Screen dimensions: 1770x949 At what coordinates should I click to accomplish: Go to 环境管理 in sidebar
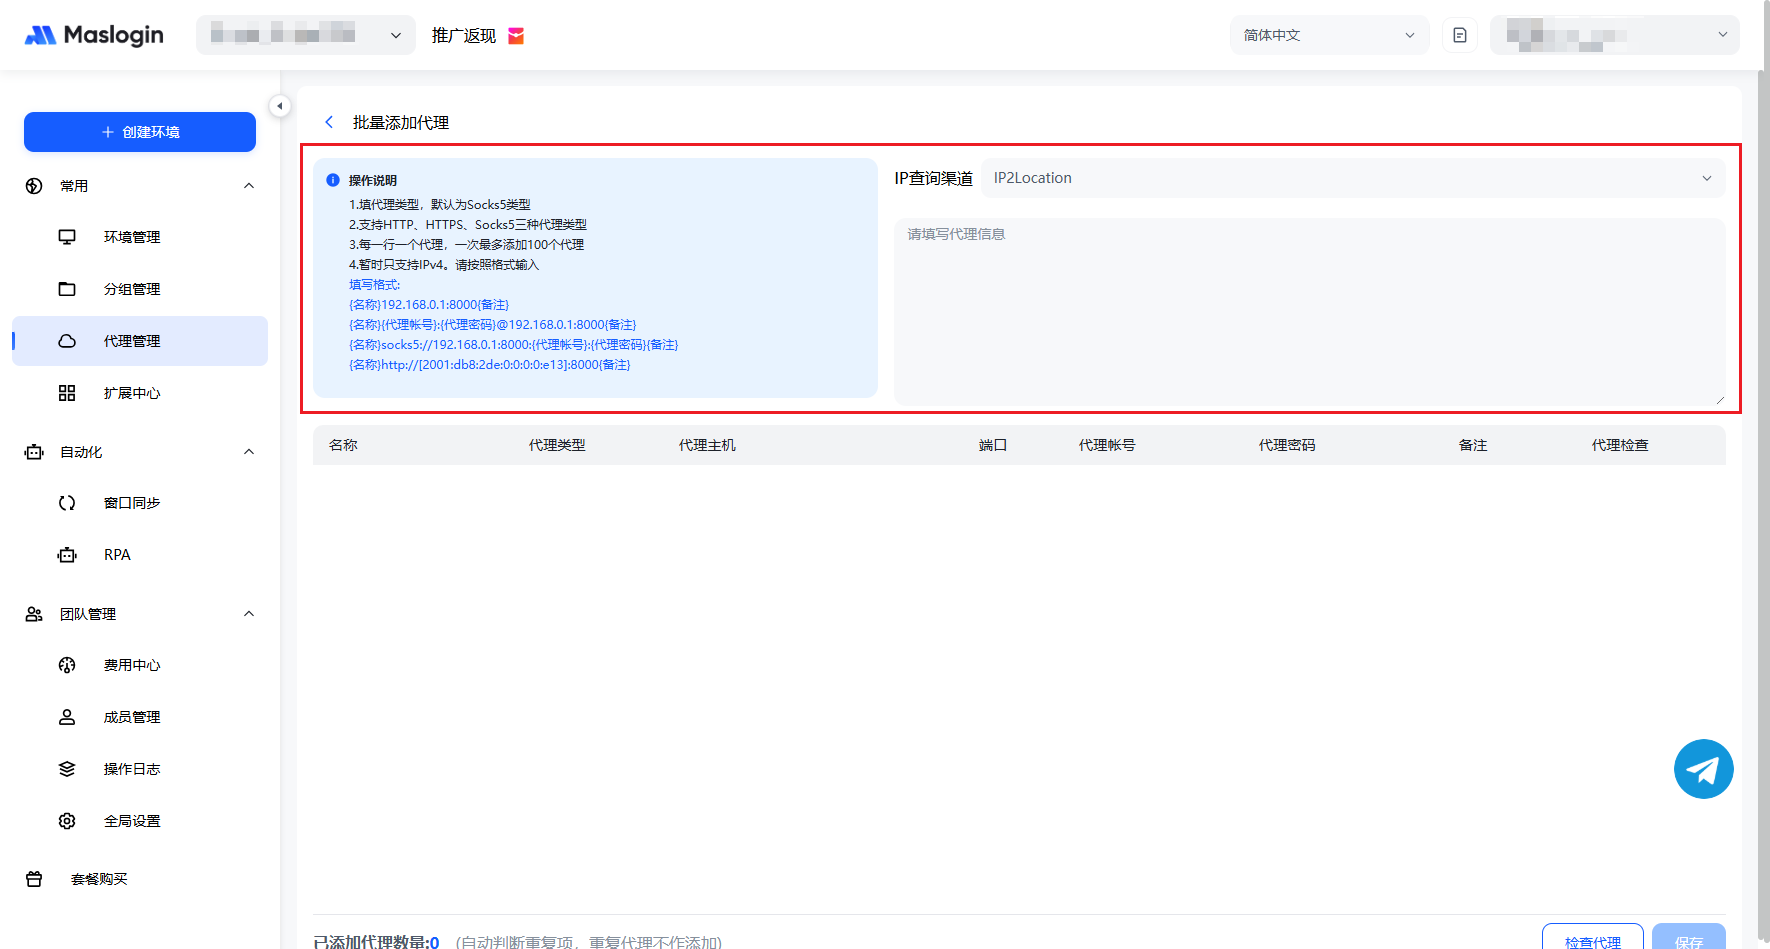pos(131,237)
